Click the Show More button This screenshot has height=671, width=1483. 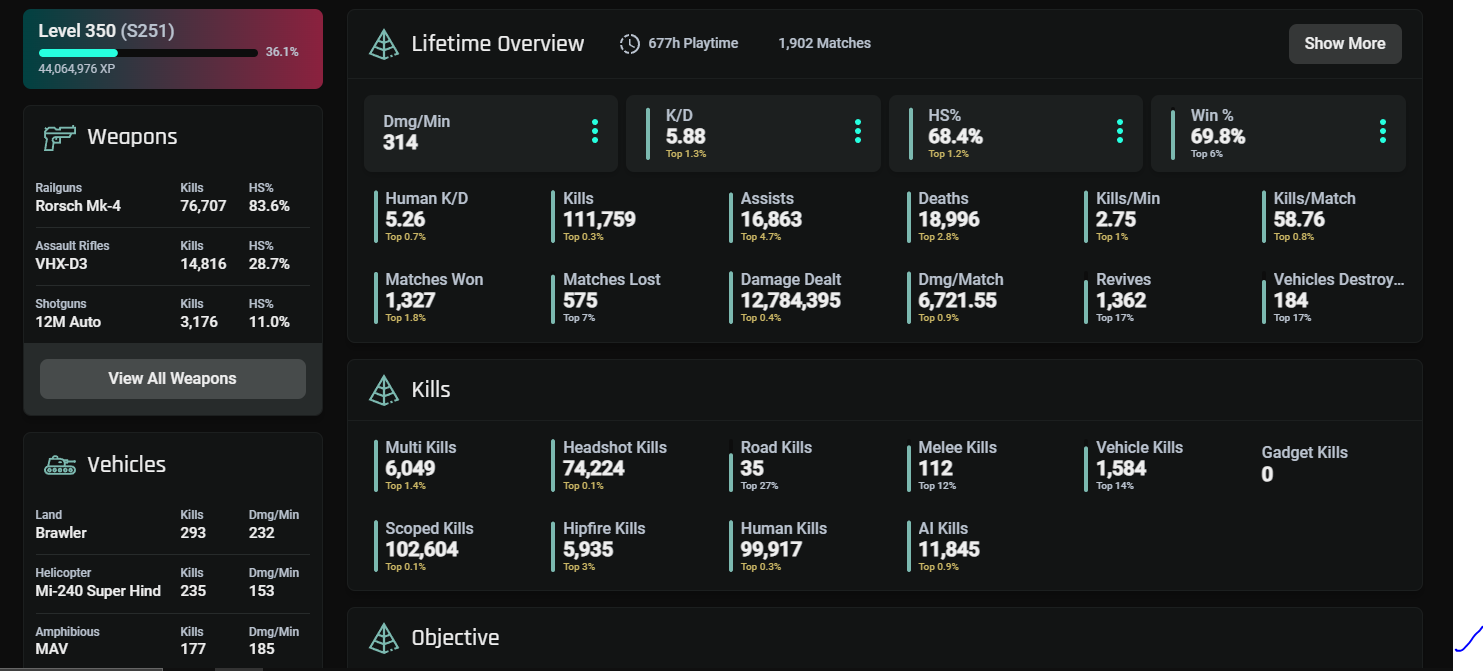1345,44
